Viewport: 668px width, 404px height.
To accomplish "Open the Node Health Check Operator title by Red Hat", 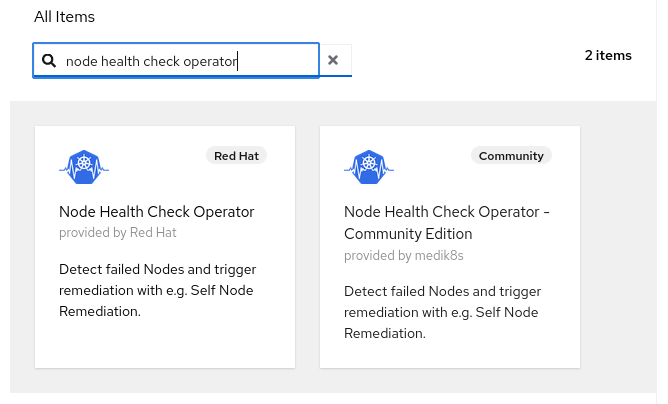I will [x=157, y=212].
